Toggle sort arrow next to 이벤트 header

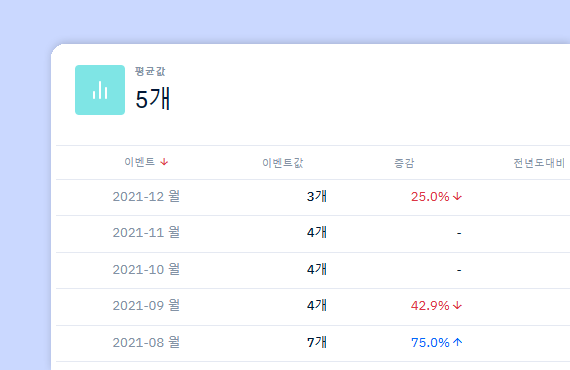164,162
